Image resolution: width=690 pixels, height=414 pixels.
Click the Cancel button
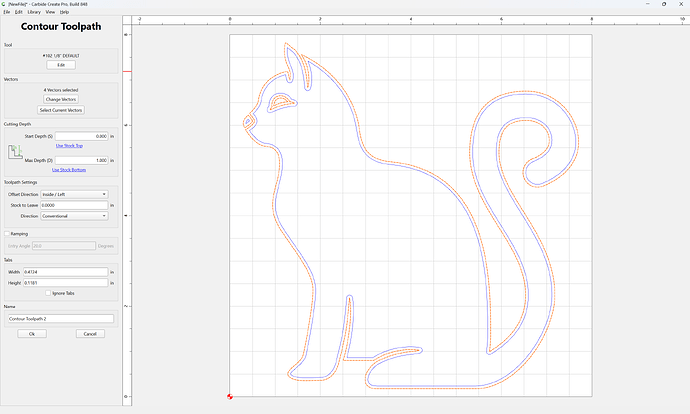click(x=90, y=333)
